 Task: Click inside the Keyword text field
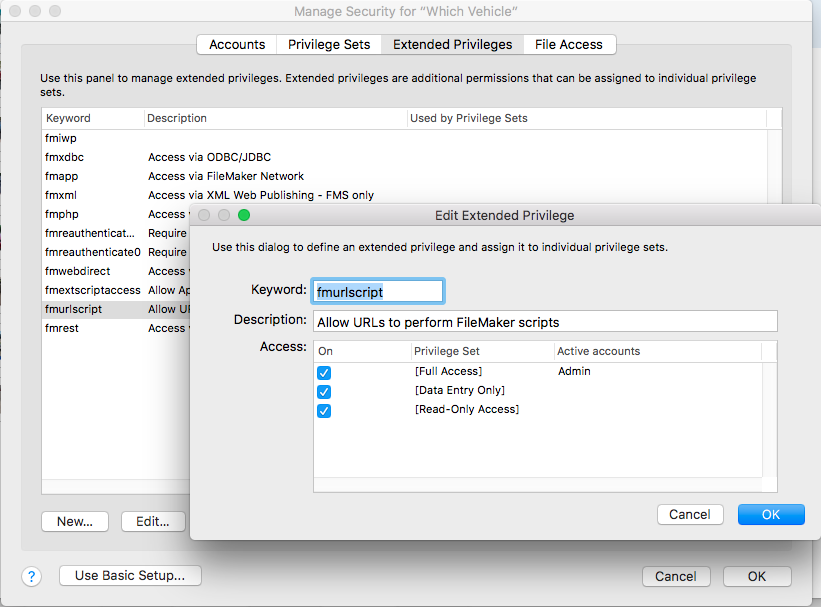pos(378,291)
